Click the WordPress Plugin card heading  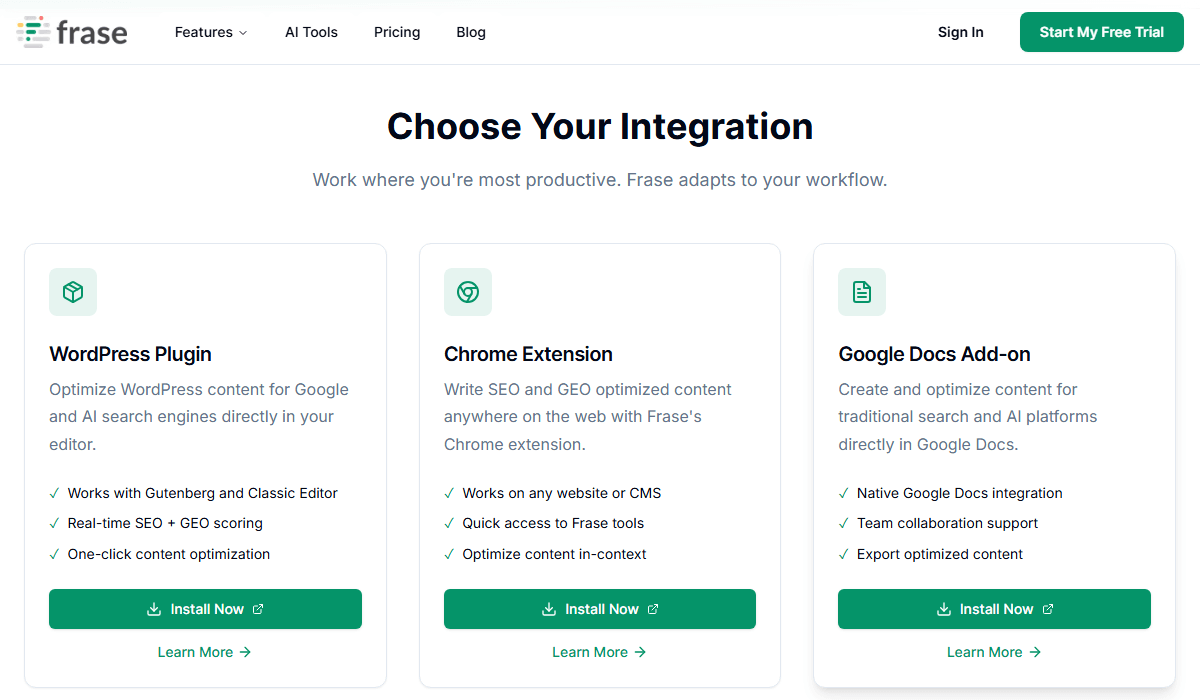[x=130, y=354]
